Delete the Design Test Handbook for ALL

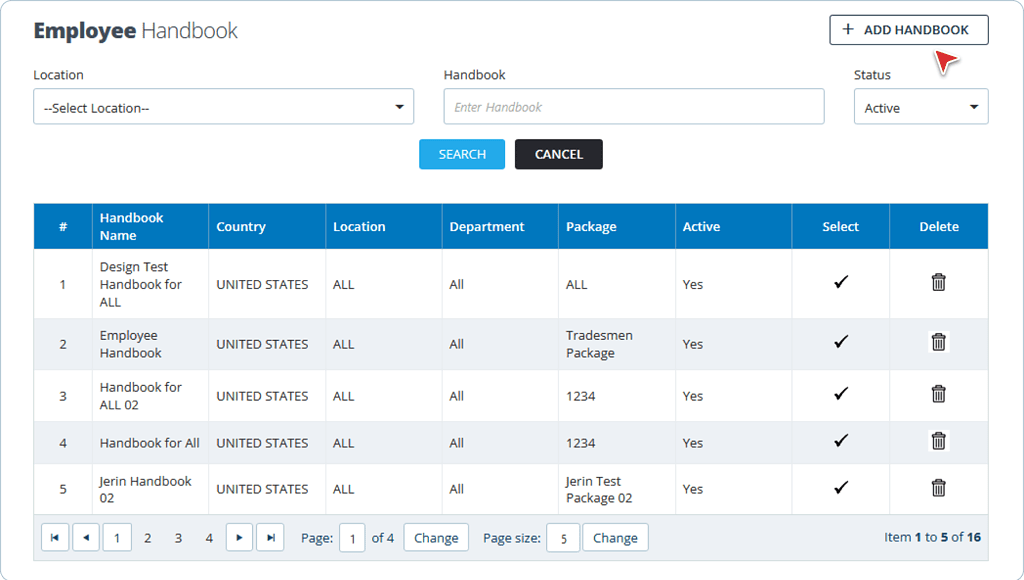938,284
